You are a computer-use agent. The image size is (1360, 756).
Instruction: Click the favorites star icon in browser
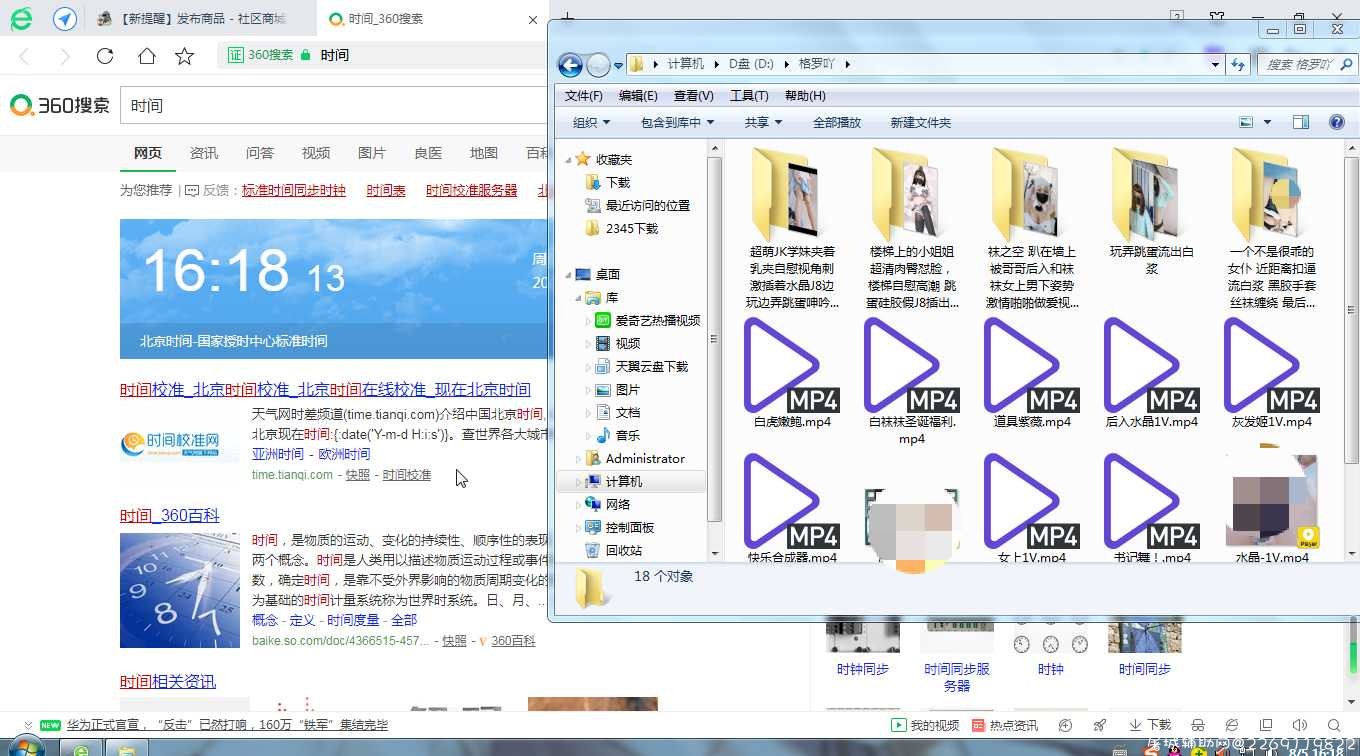[x=184, y=56]
